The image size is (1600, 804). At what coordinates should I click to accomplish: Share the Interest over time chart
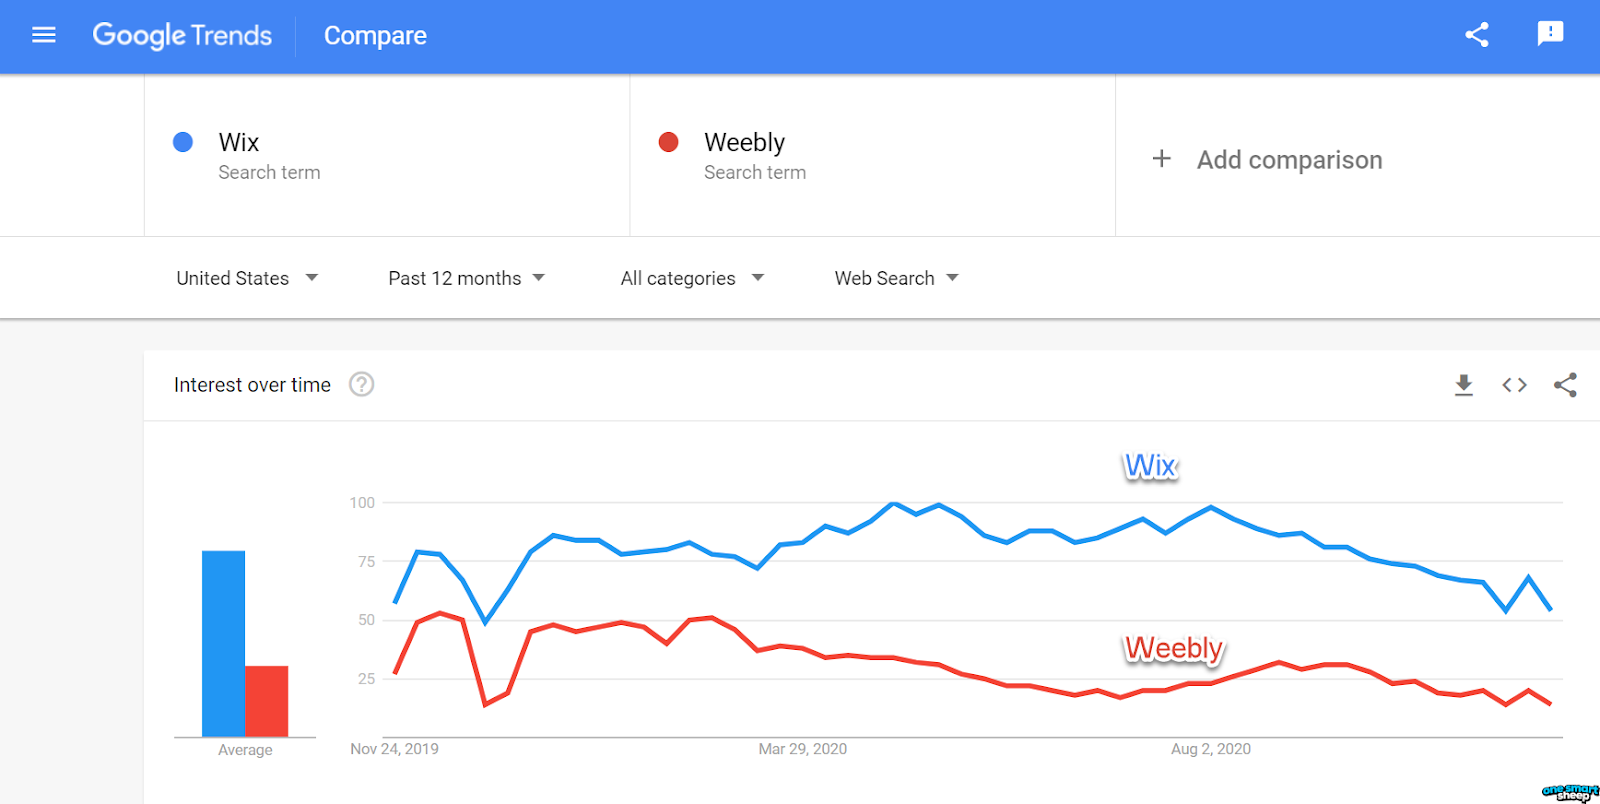tap(1565, 385)
